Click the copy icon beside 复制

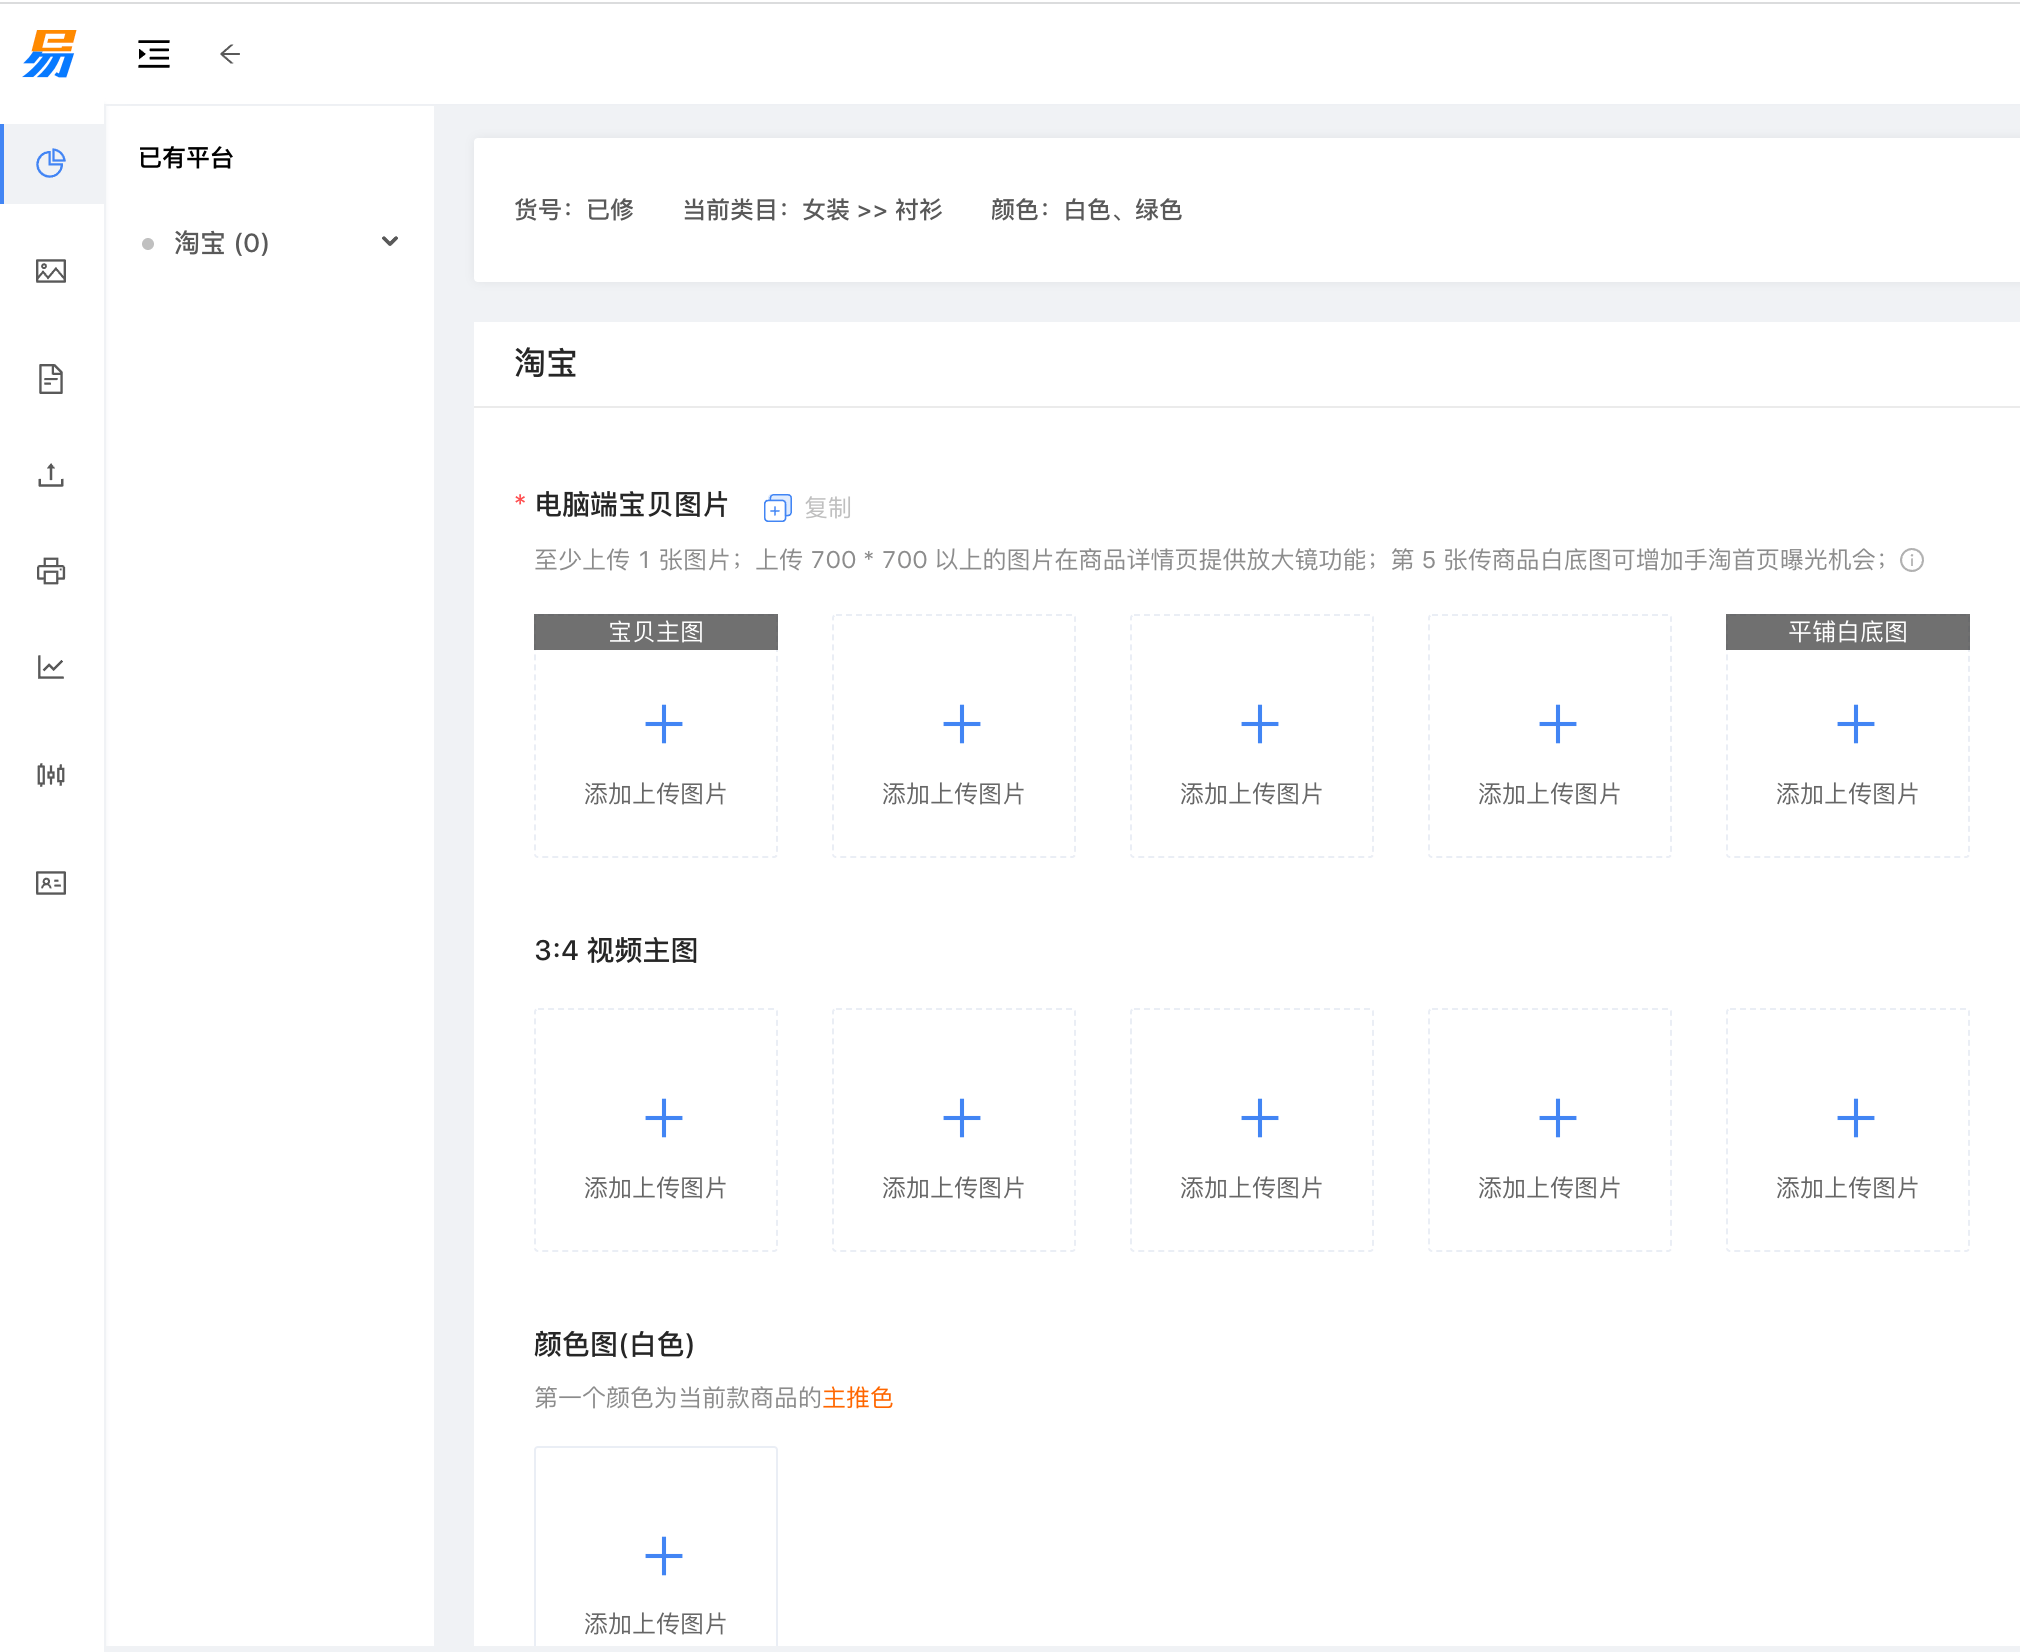[x=777, y=508]
